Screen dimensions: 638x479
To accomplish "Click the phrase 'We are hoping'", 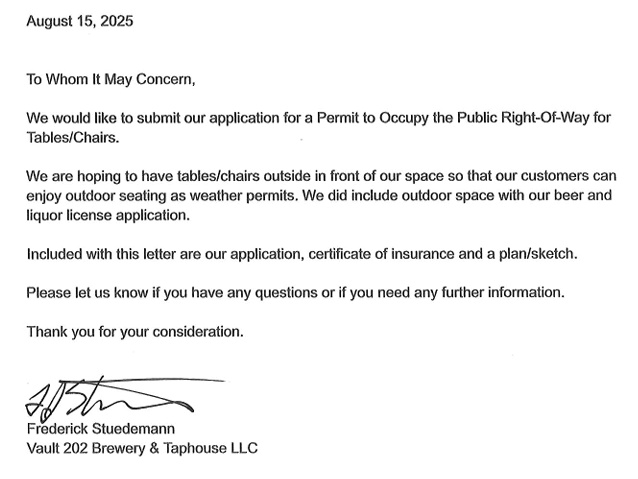I will pos(74,176).
